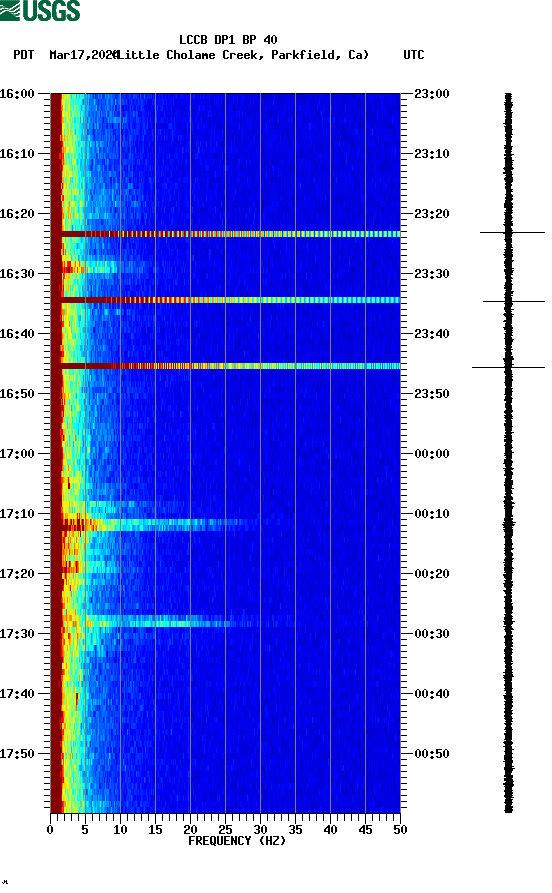Click the 17:10 PDT time label

click(17, 514)
